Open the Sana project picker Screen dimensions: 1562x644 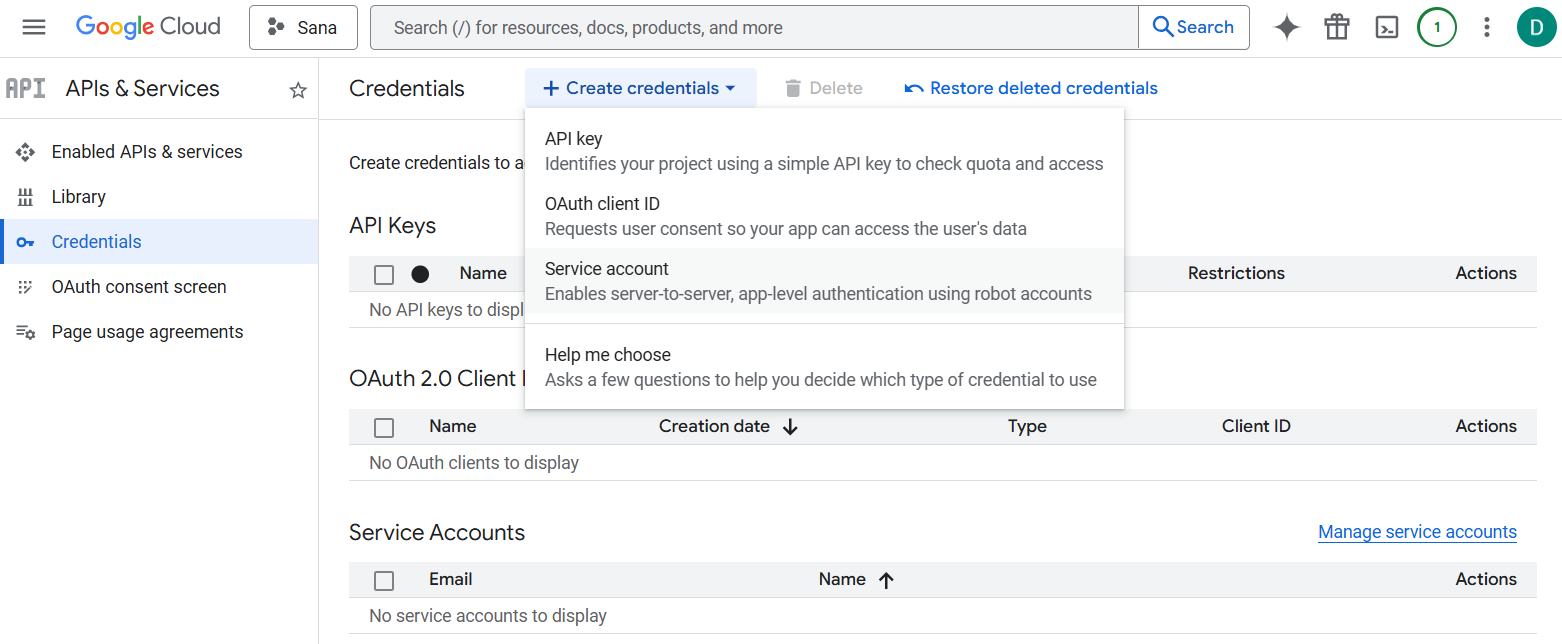(x=303, y=27)
